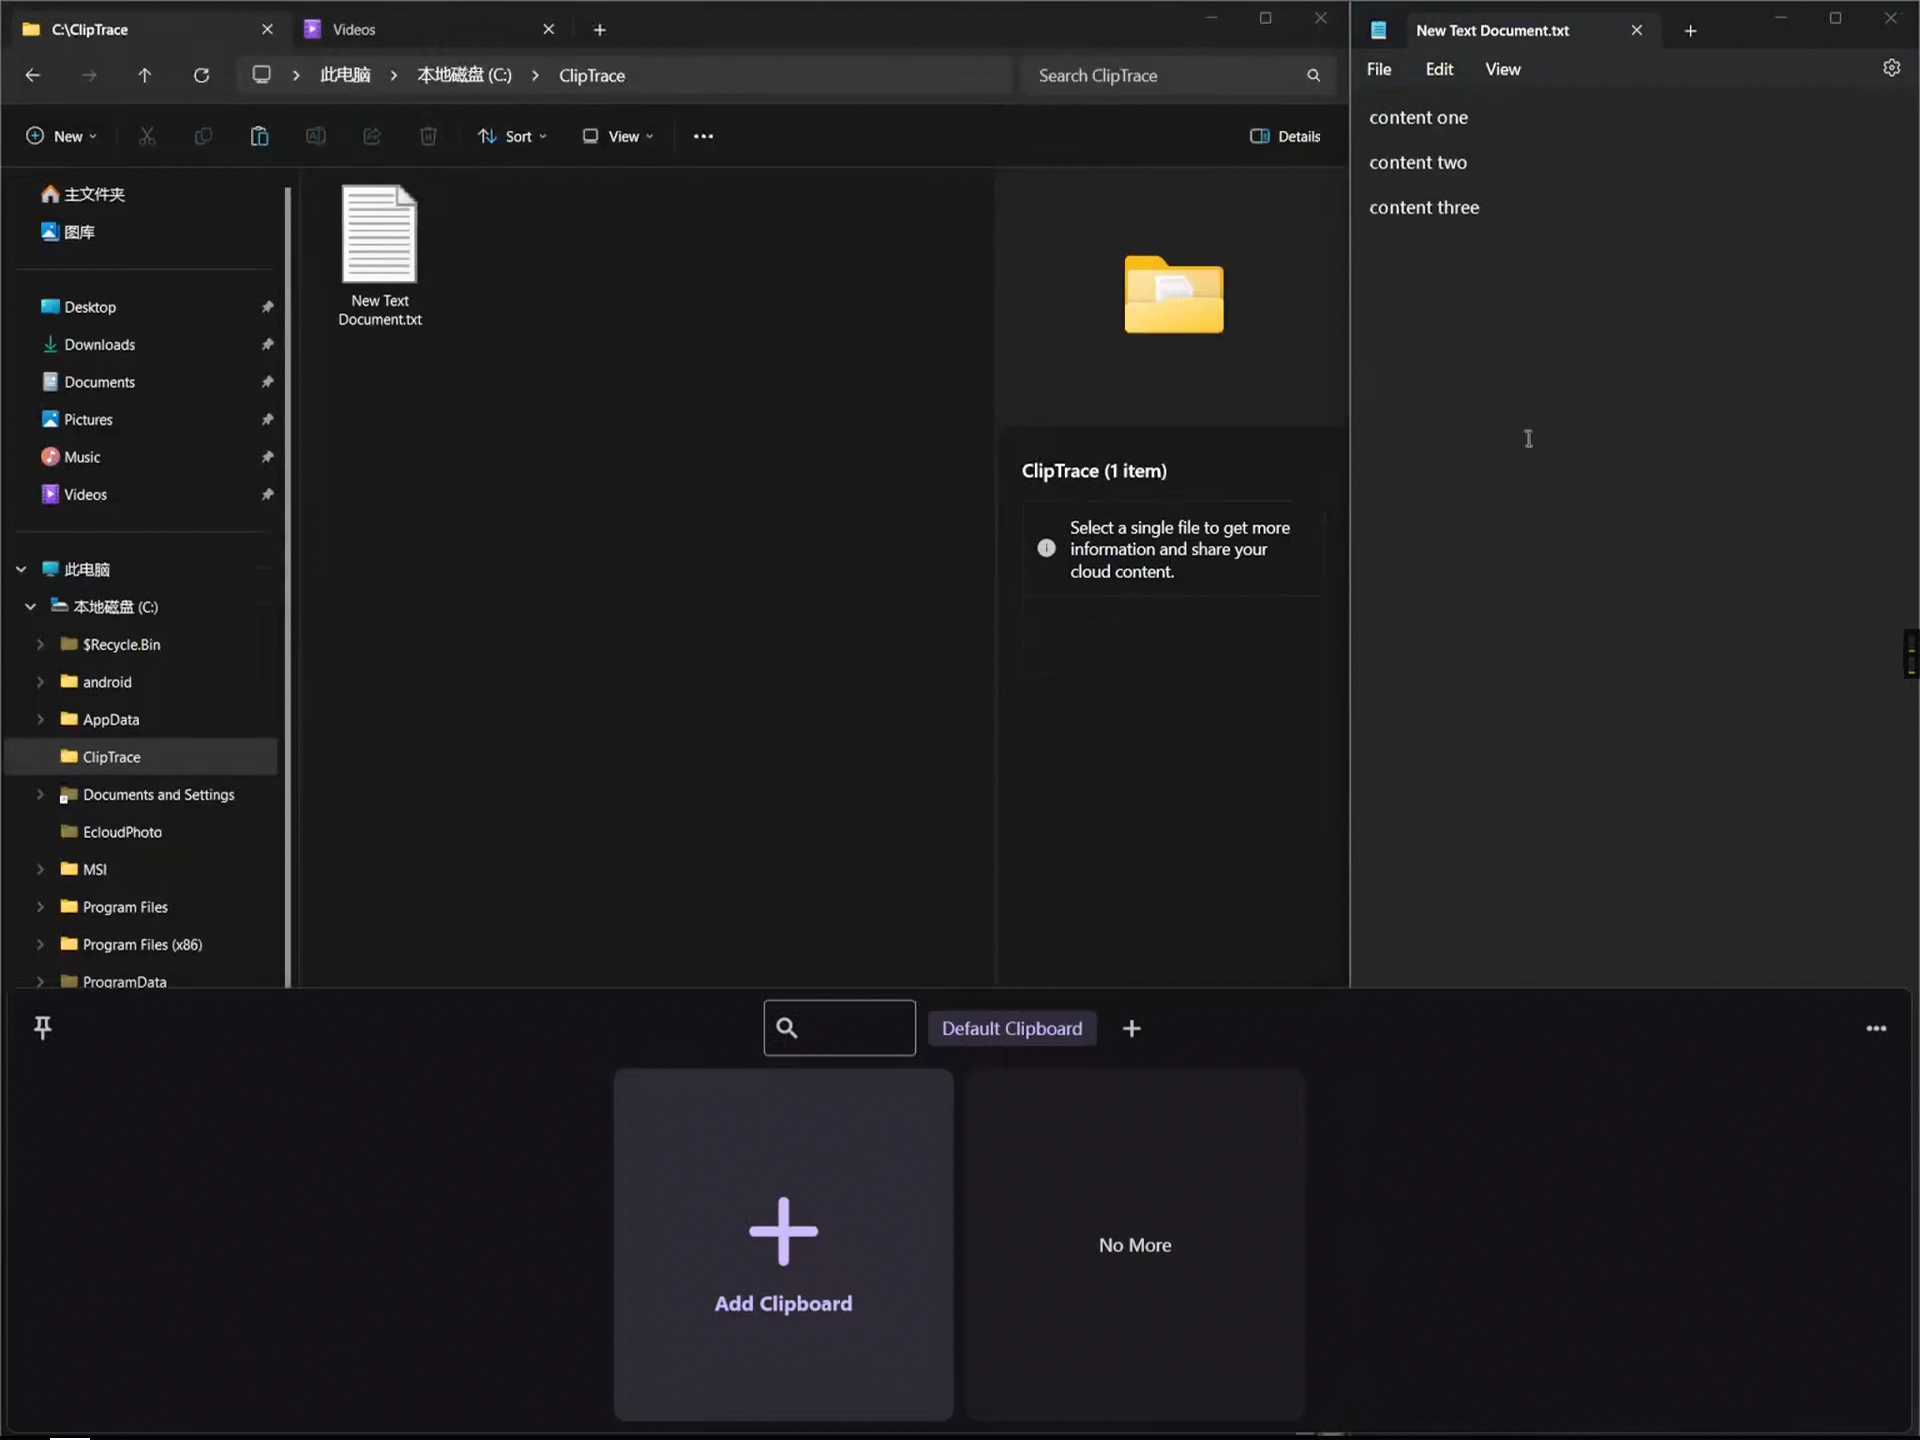Collapse the 本地磁盘 (C:) tree node
1920x1440 pixels.
(31, 607)
